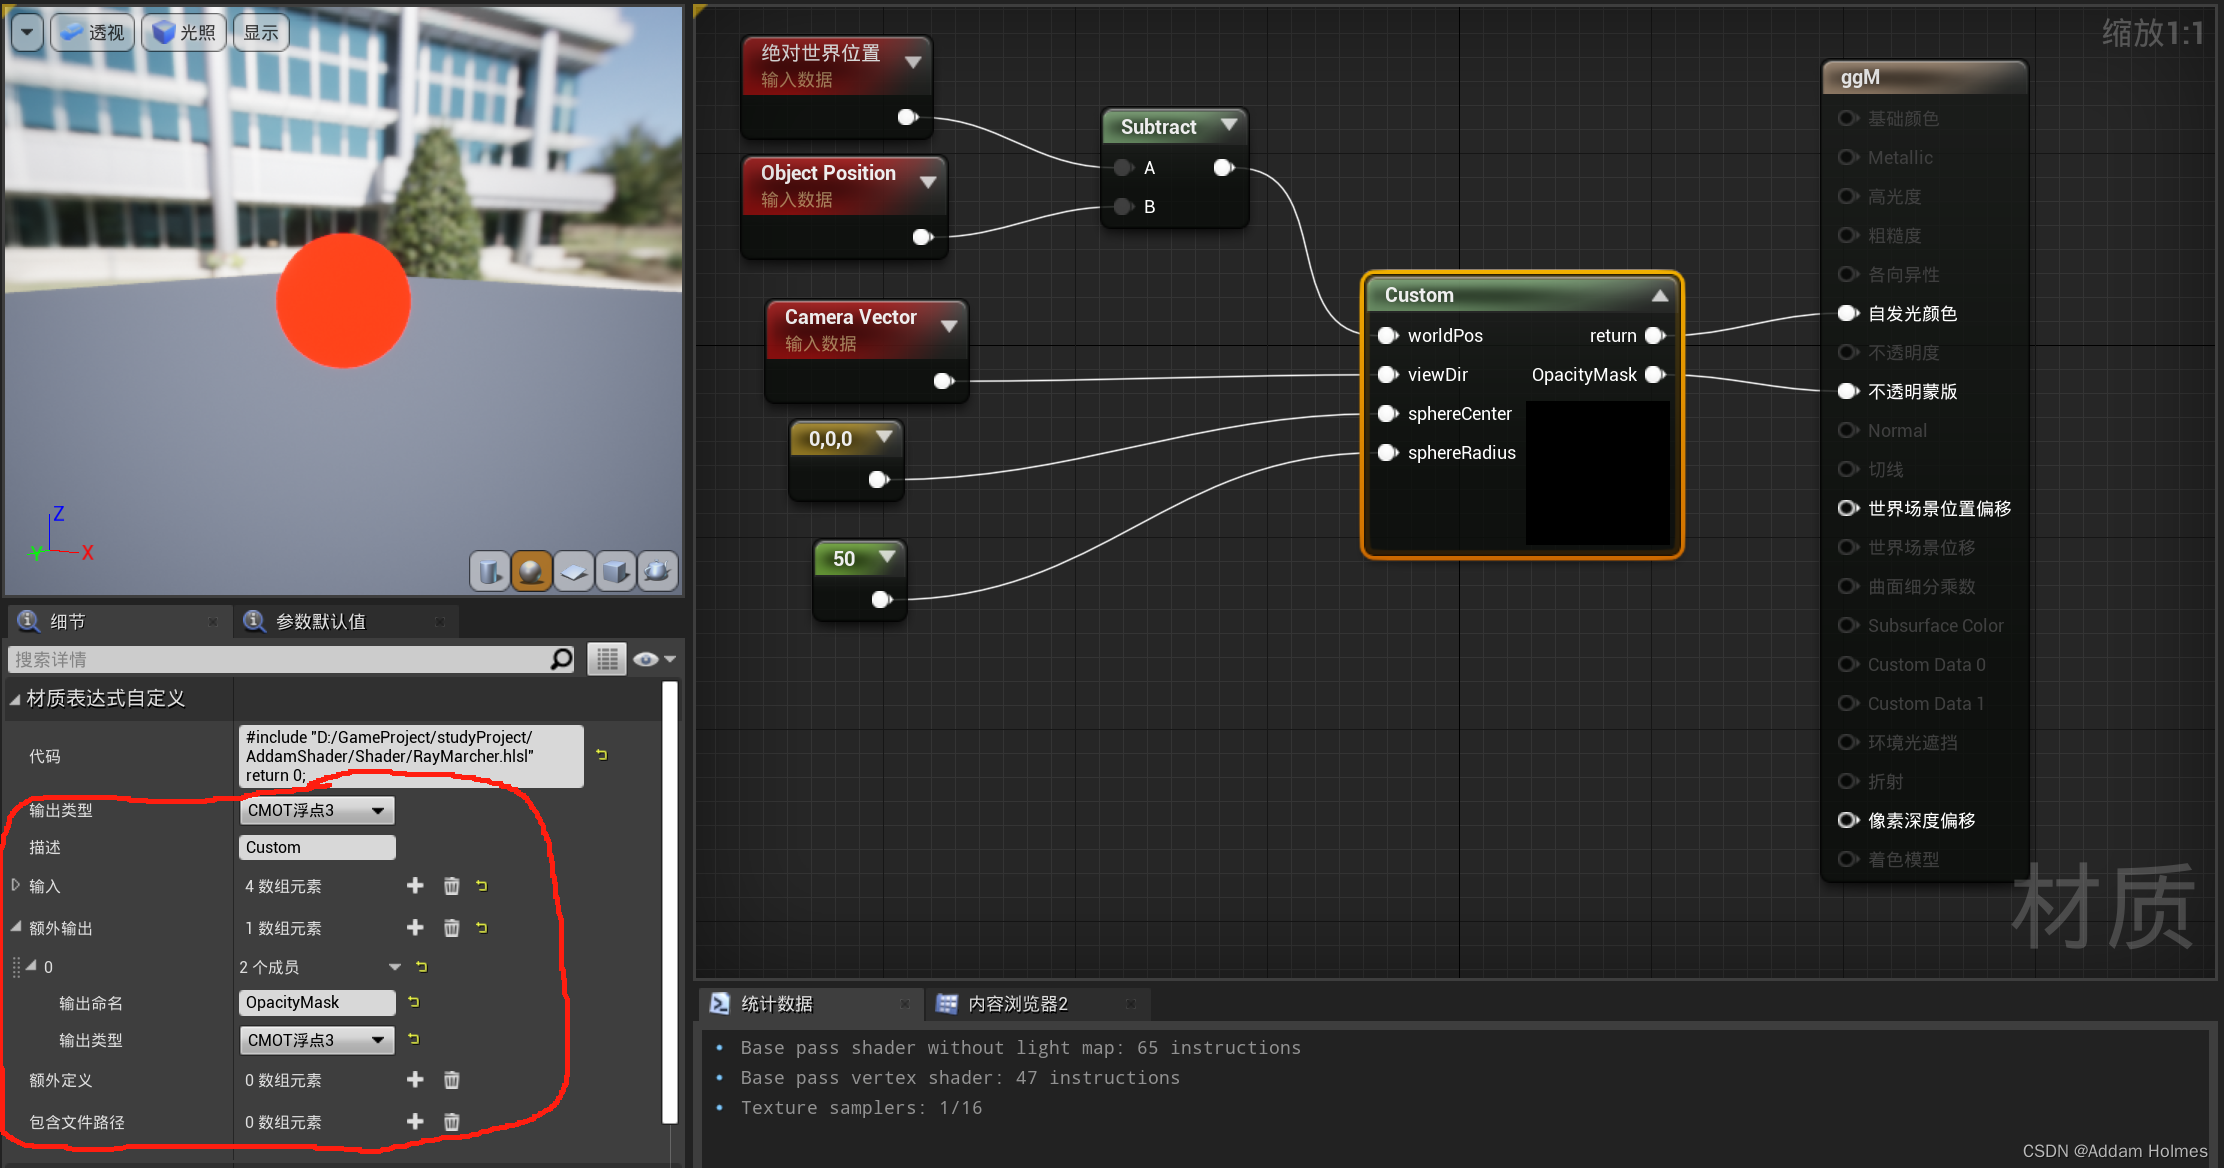Select the cylinder preview mesh icon
Screen dimensions: 2224x1168
point(489,571)
